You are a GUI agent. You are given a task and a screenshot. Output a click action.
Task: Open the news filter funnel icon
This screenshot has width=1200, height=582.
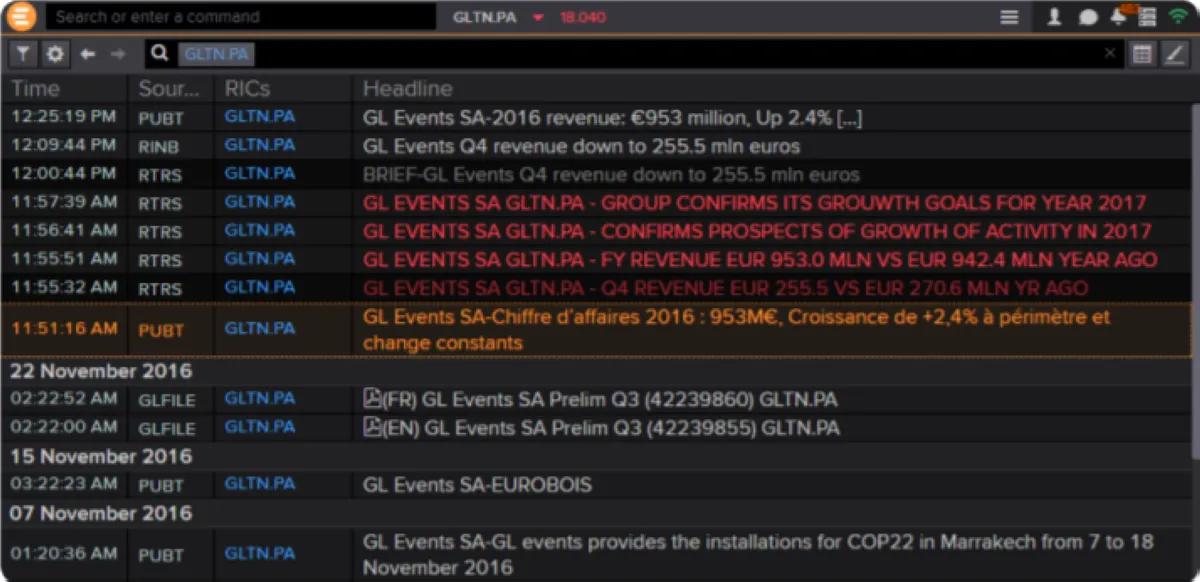[24, 54]
